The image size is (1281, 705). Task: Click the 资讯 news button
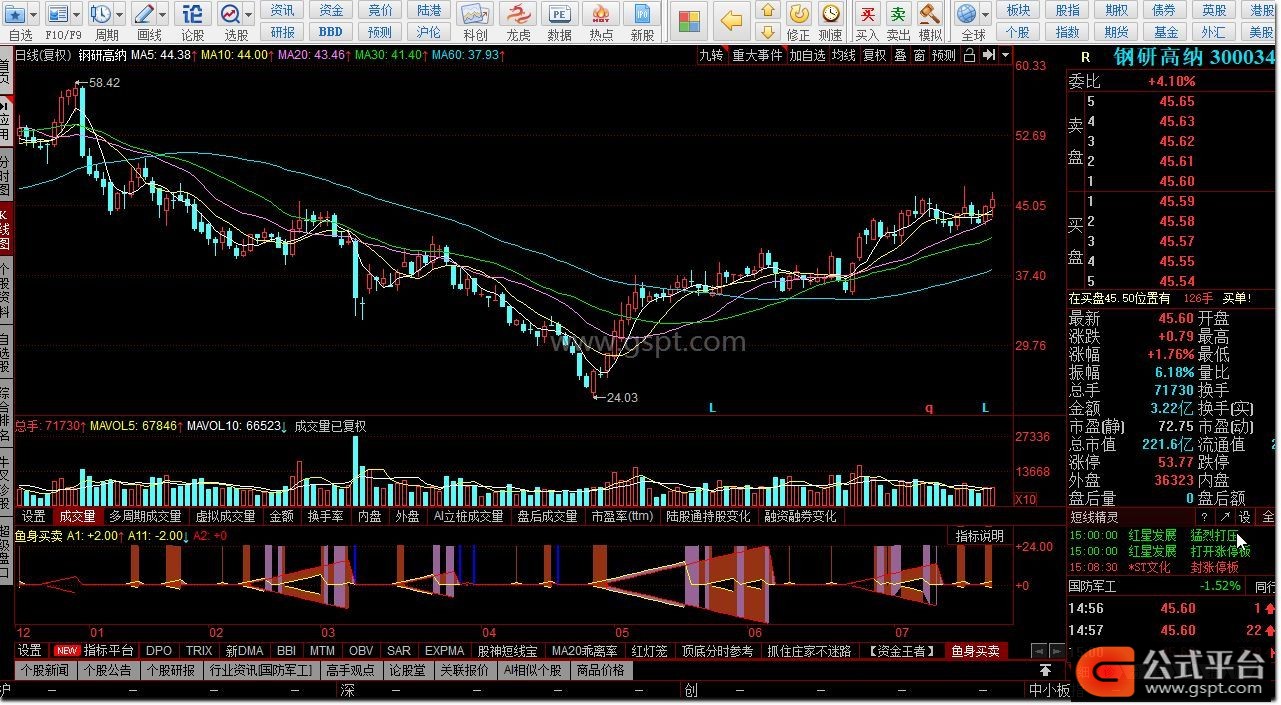coord(283,10)
